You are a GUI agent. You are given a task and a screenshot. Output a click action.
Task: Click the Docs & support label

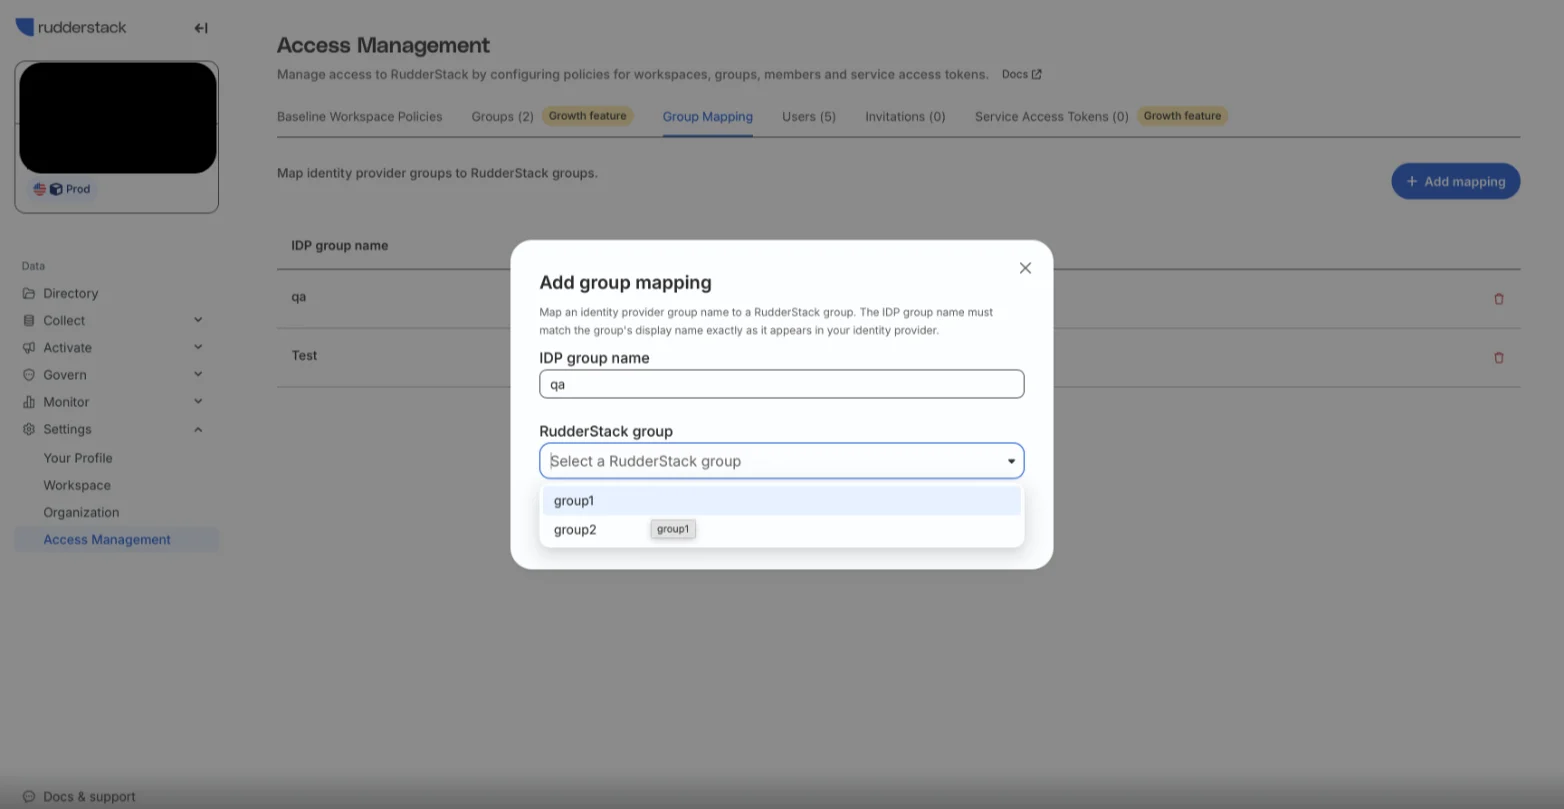(89, 797)
